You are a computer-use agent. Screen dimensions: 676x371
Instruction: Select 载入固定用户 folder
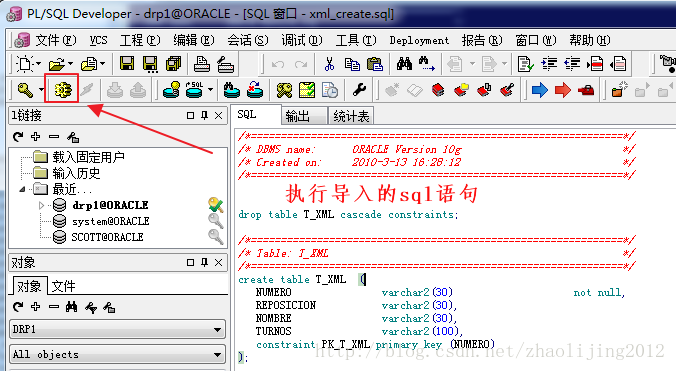coord(88,157)
